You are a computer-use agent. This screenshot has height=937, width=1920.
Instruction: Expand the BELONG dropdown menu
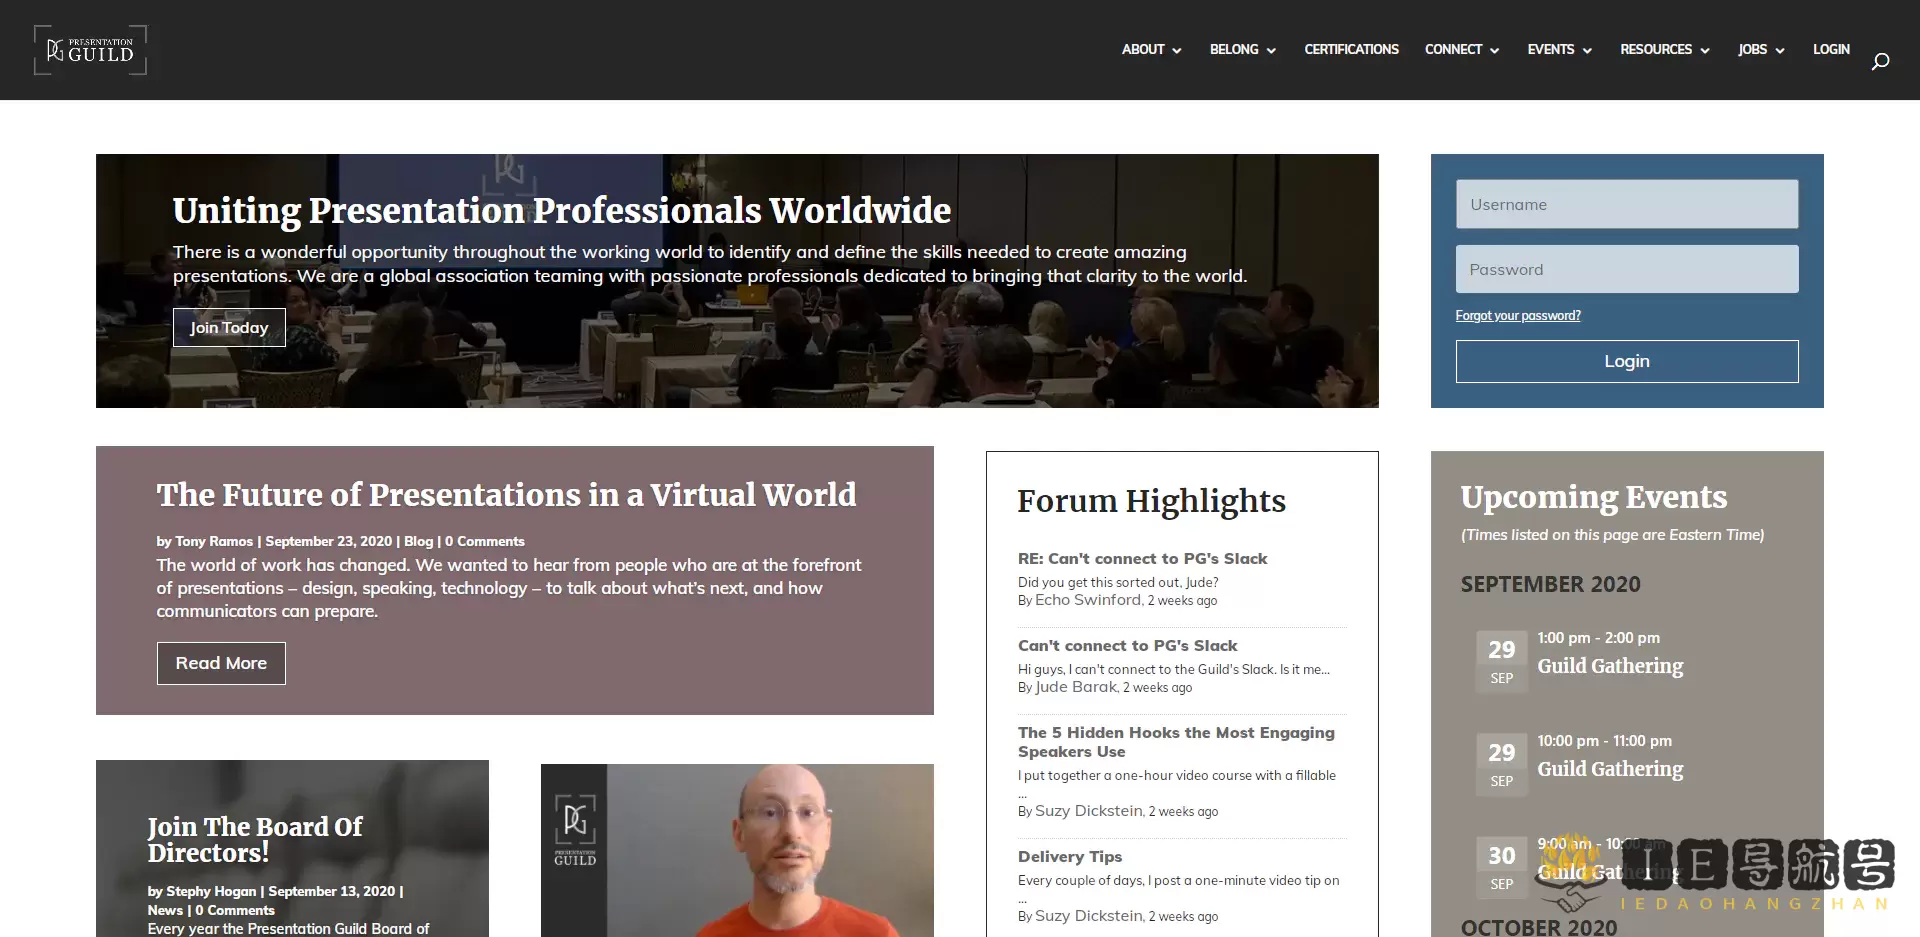click(1234, 49)
